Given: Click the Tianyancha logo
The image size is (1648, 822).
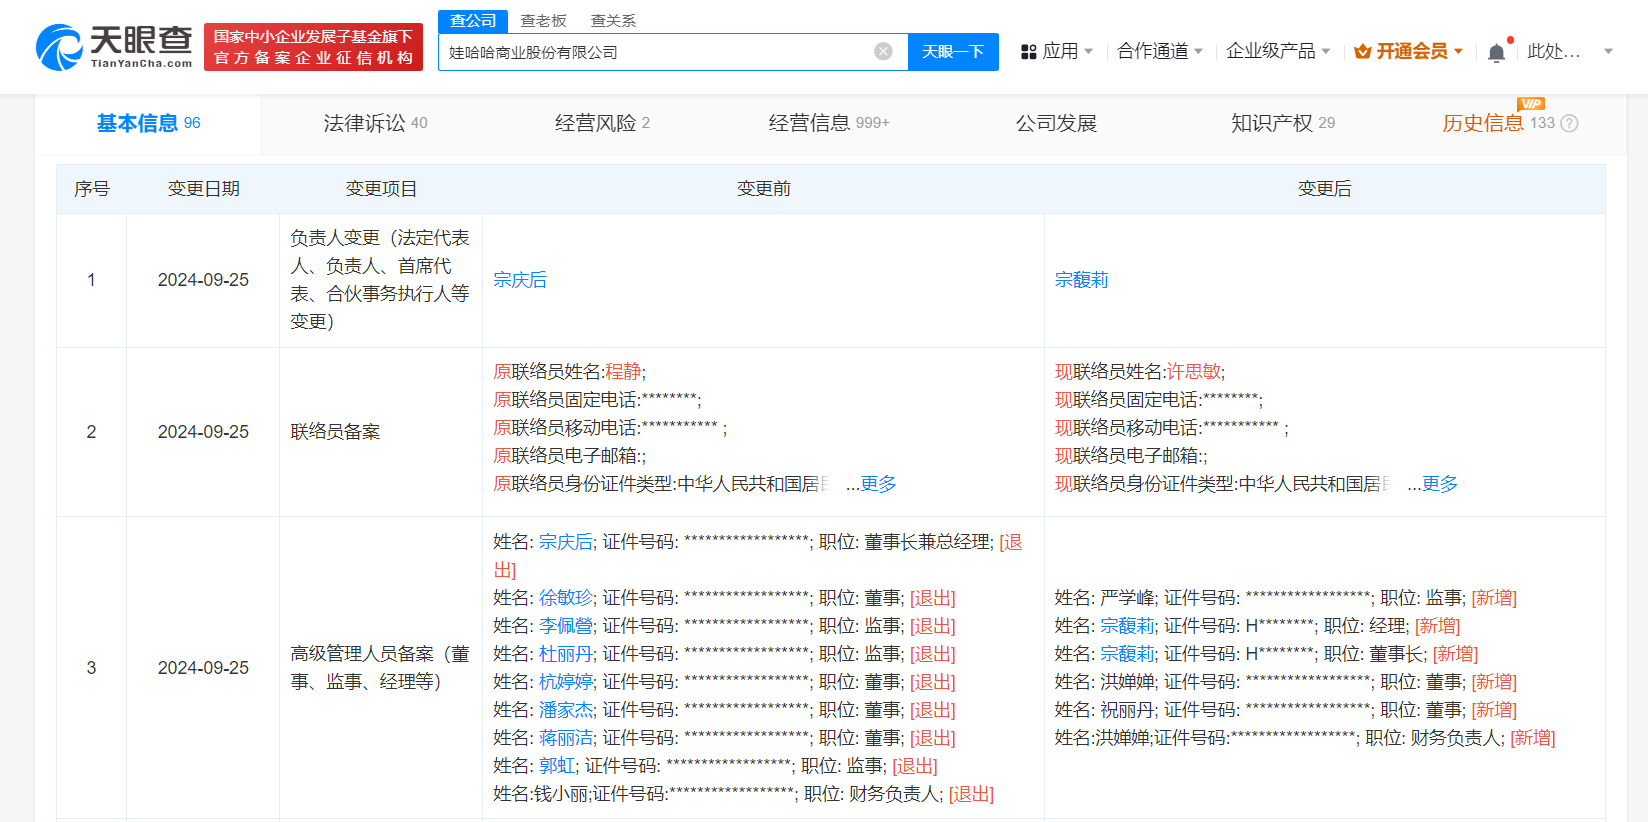Looking at the screenshot, I should point(114,47).
